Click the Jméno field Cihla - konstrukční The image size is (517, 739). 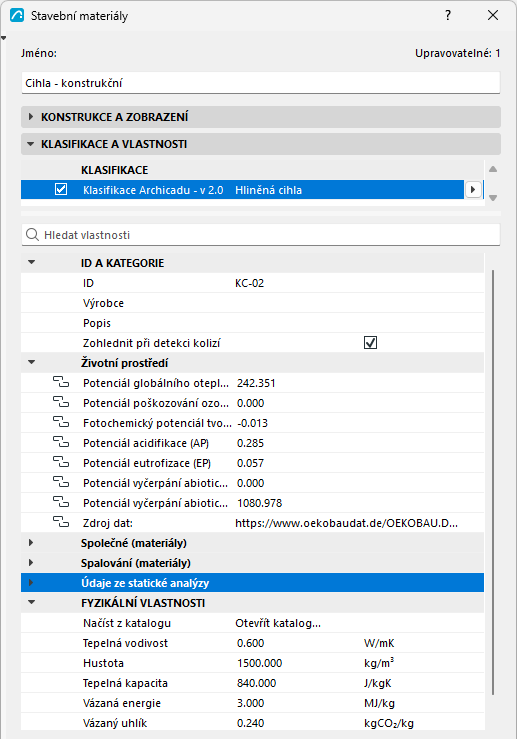261,83
